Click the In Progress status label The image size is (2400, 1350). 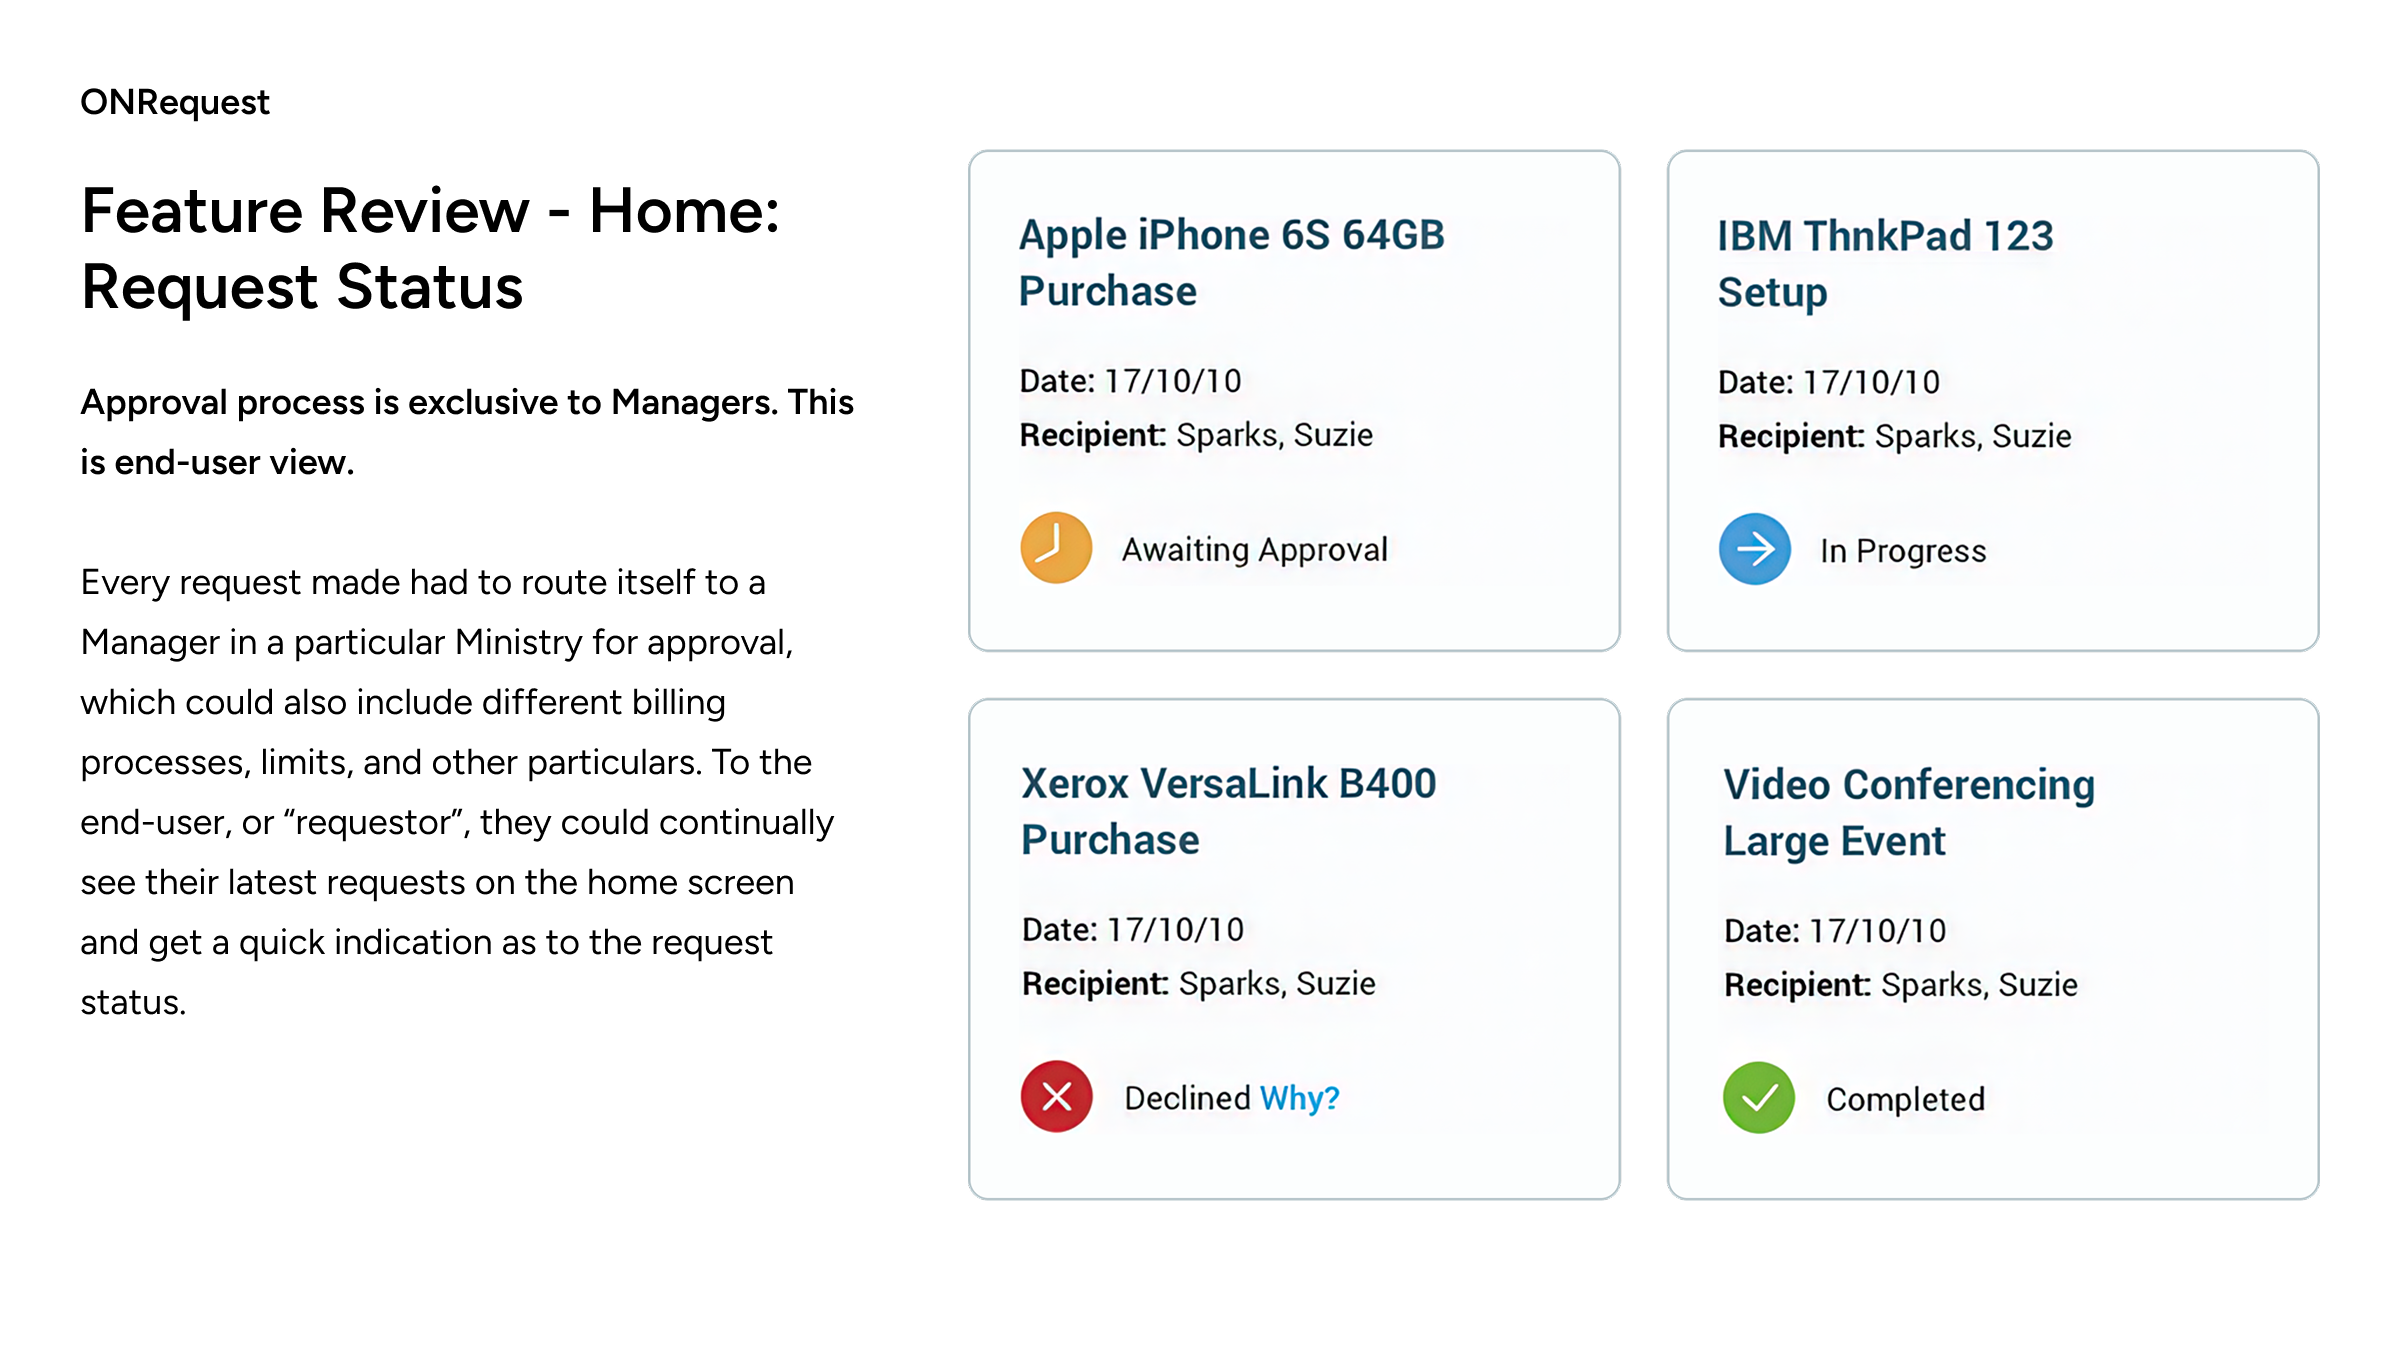pyautogui.click(x=1902, y=551)
